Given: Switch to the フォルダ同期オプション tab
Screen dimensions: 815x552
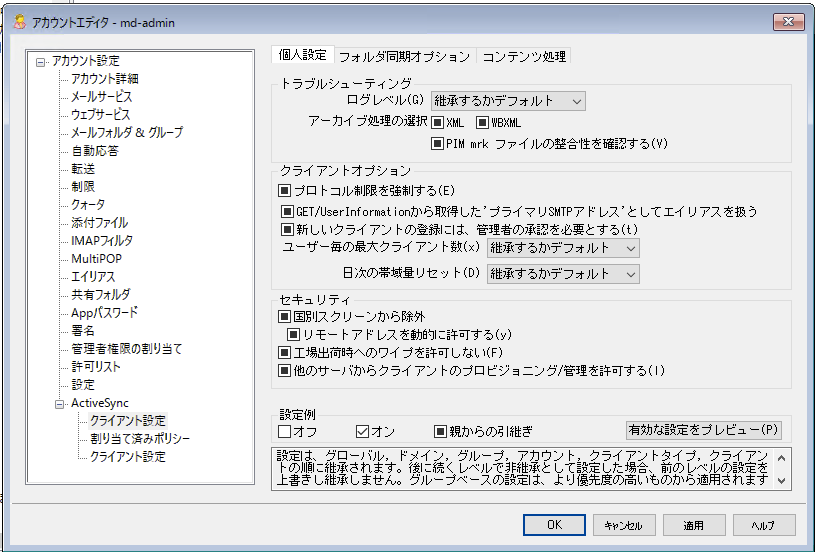Looking at the screenshot, I should click(x=403, y=56).
